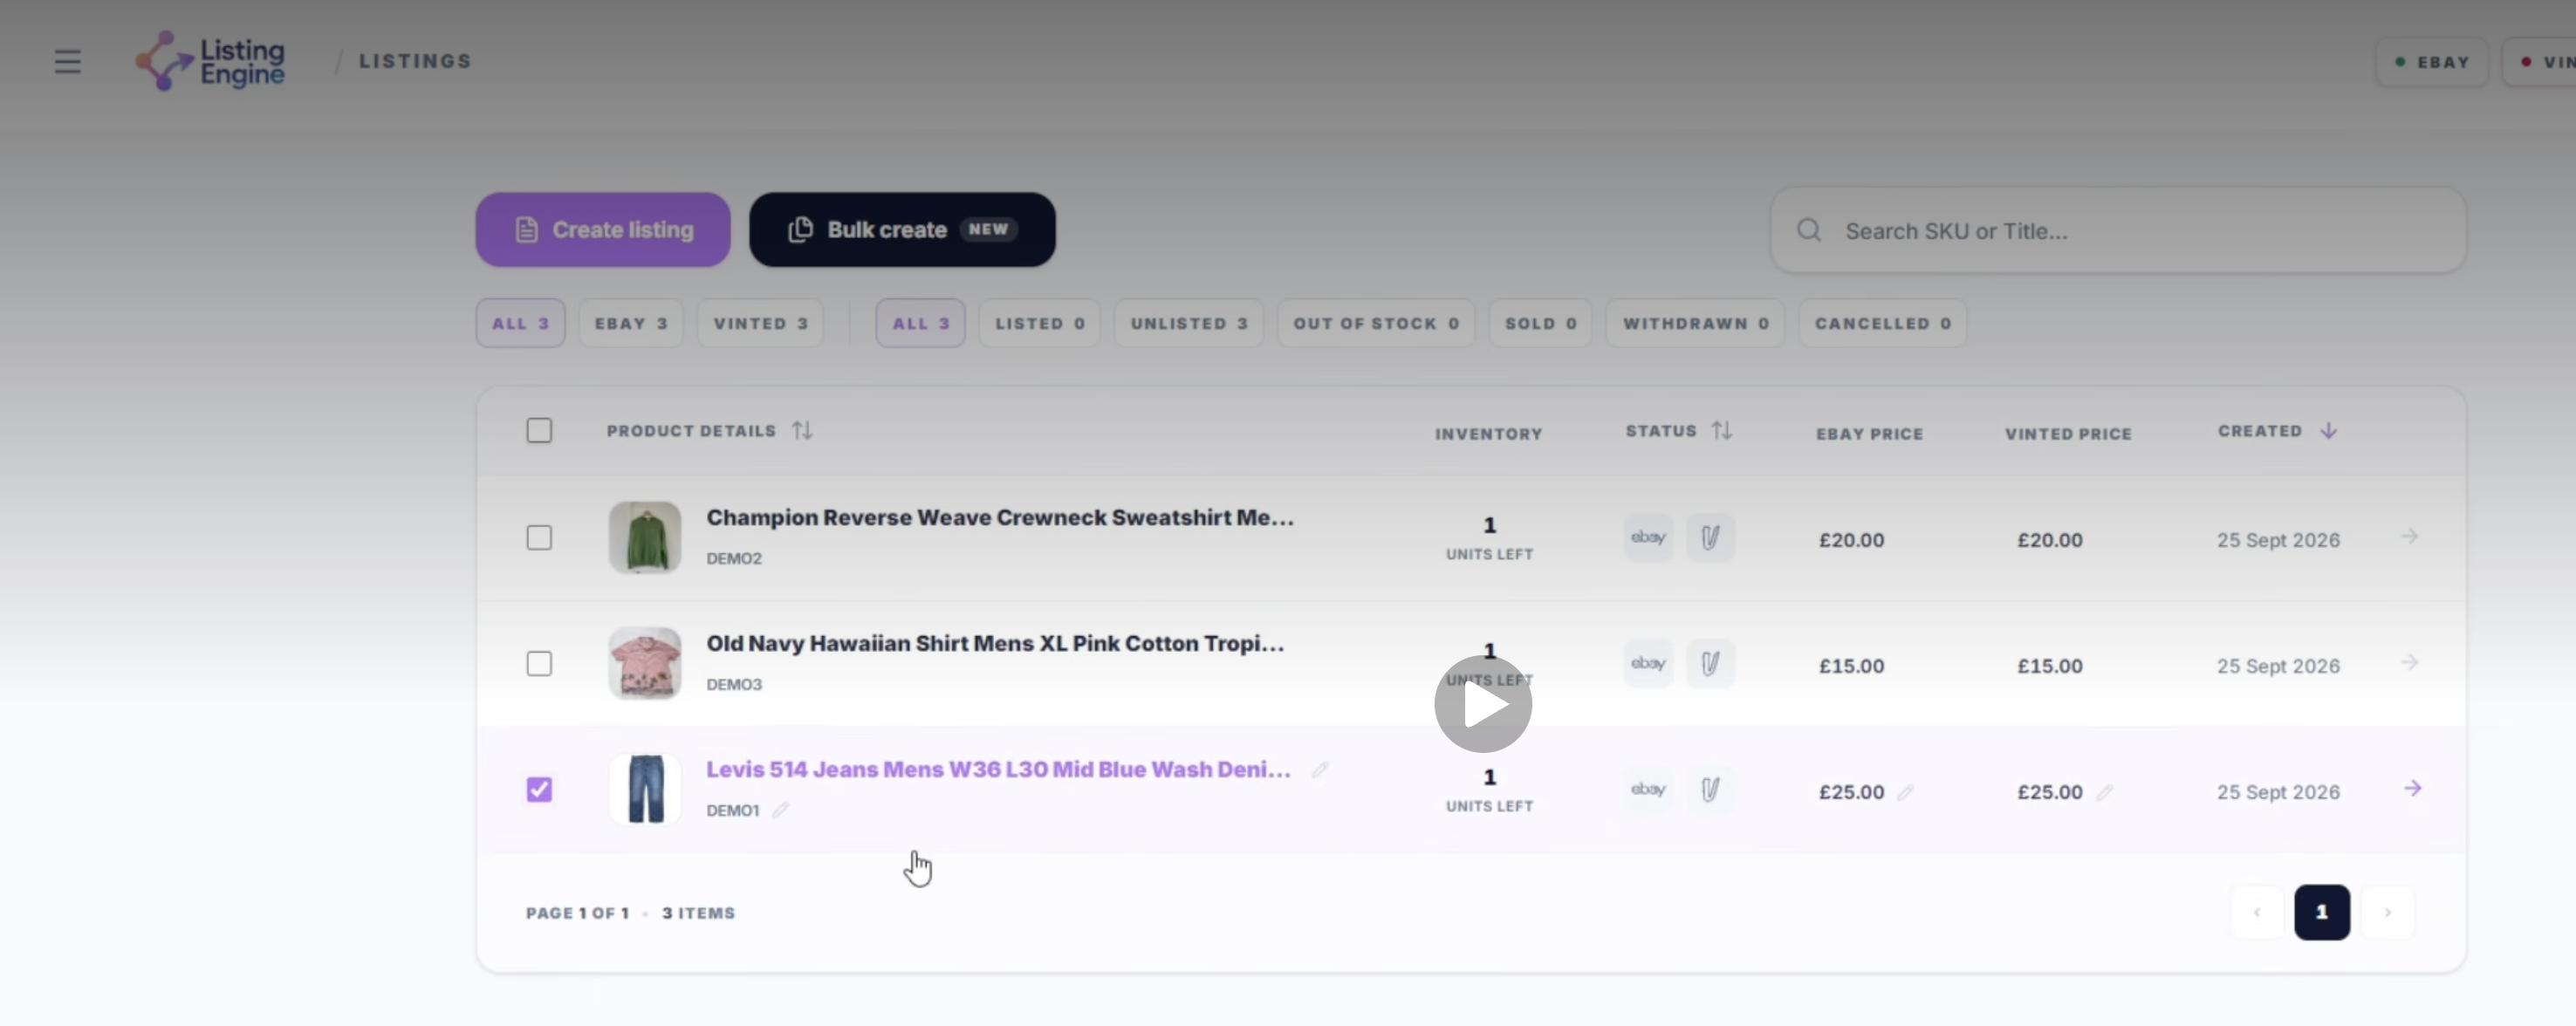Select the marketplace ALL 3 filter
The image size is (2576, 1026).
point(520,323)
